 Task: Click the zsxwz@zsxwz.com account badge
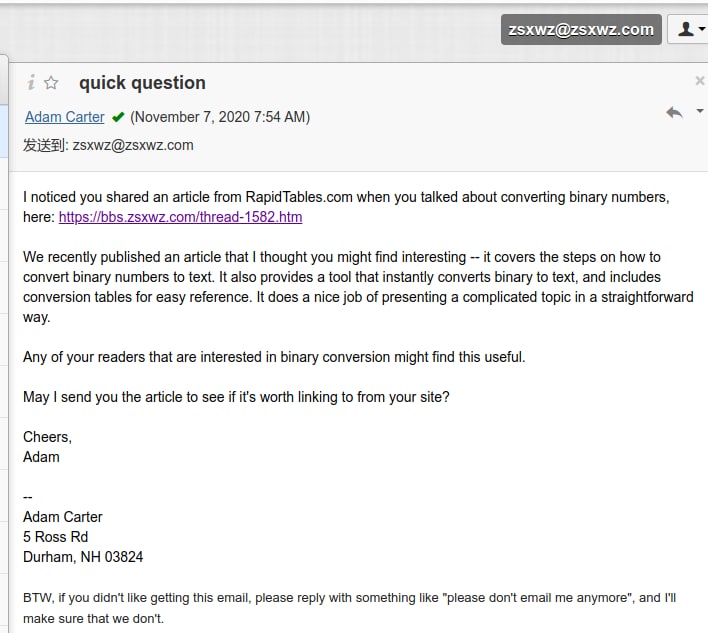[x=581, y=29]
